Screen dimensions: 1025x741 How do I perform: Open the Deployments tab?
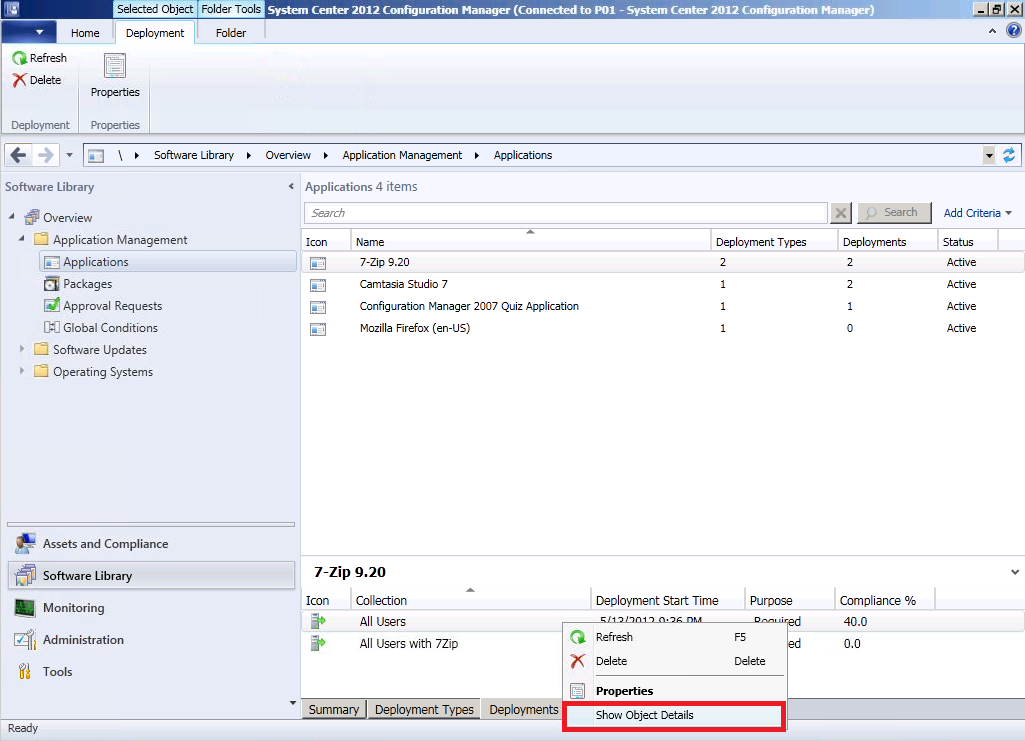524,710
